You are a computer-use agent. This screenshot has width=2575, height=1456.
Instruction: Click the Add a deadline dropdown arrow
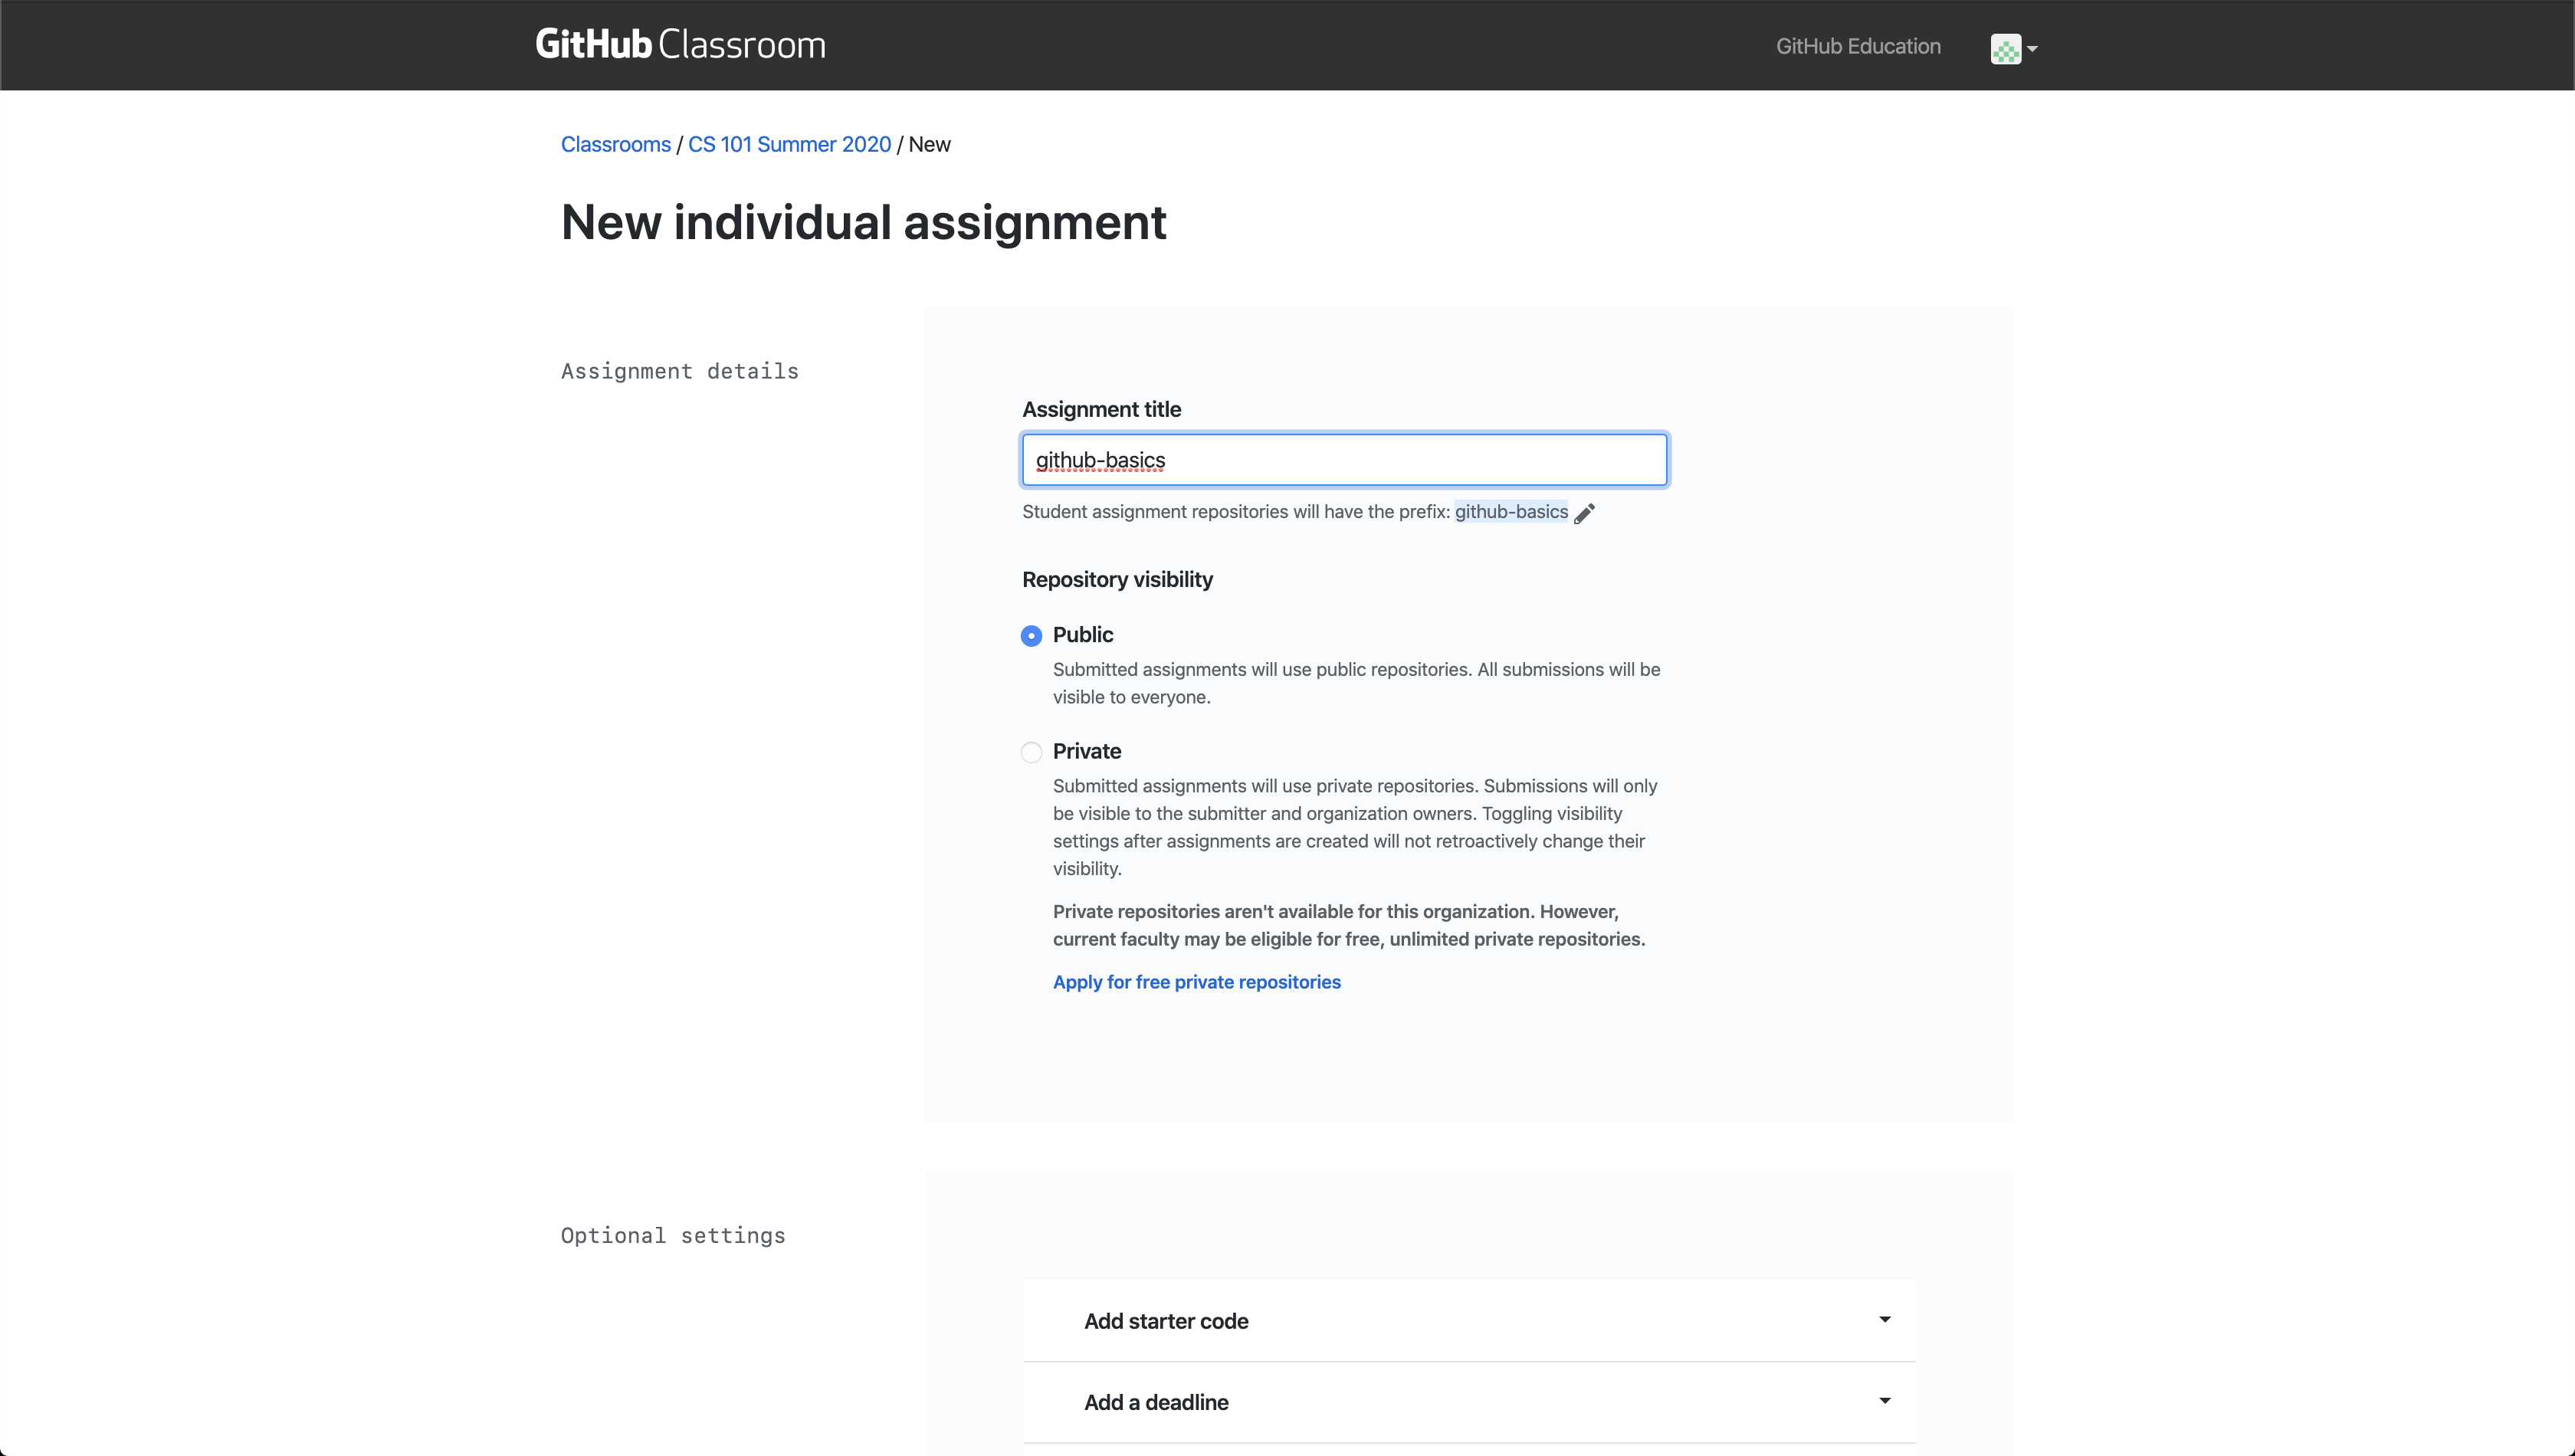point(1885,1401)
